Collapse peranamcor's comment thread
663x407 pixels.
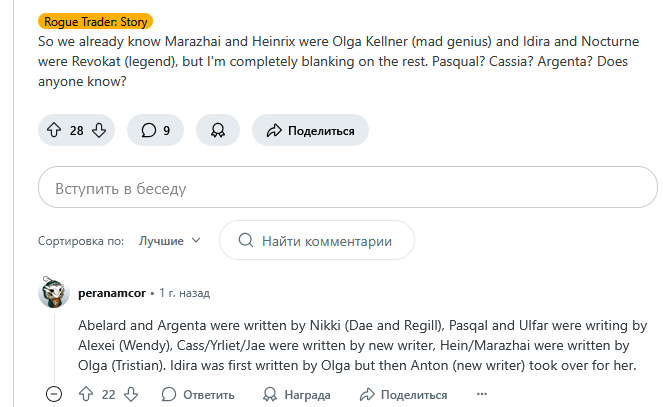(x=54, y=395)
